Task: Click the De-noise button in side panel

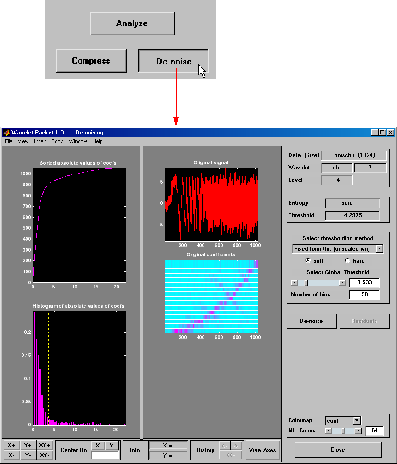Action: pos(311,321)
